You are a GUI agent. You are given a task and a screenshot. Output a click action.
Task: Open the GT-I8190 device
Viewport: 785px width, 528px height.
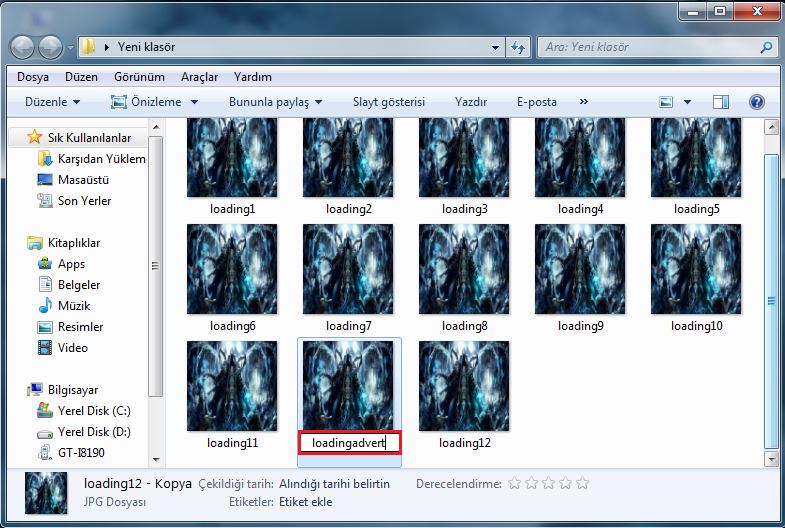tap(71, 453)
